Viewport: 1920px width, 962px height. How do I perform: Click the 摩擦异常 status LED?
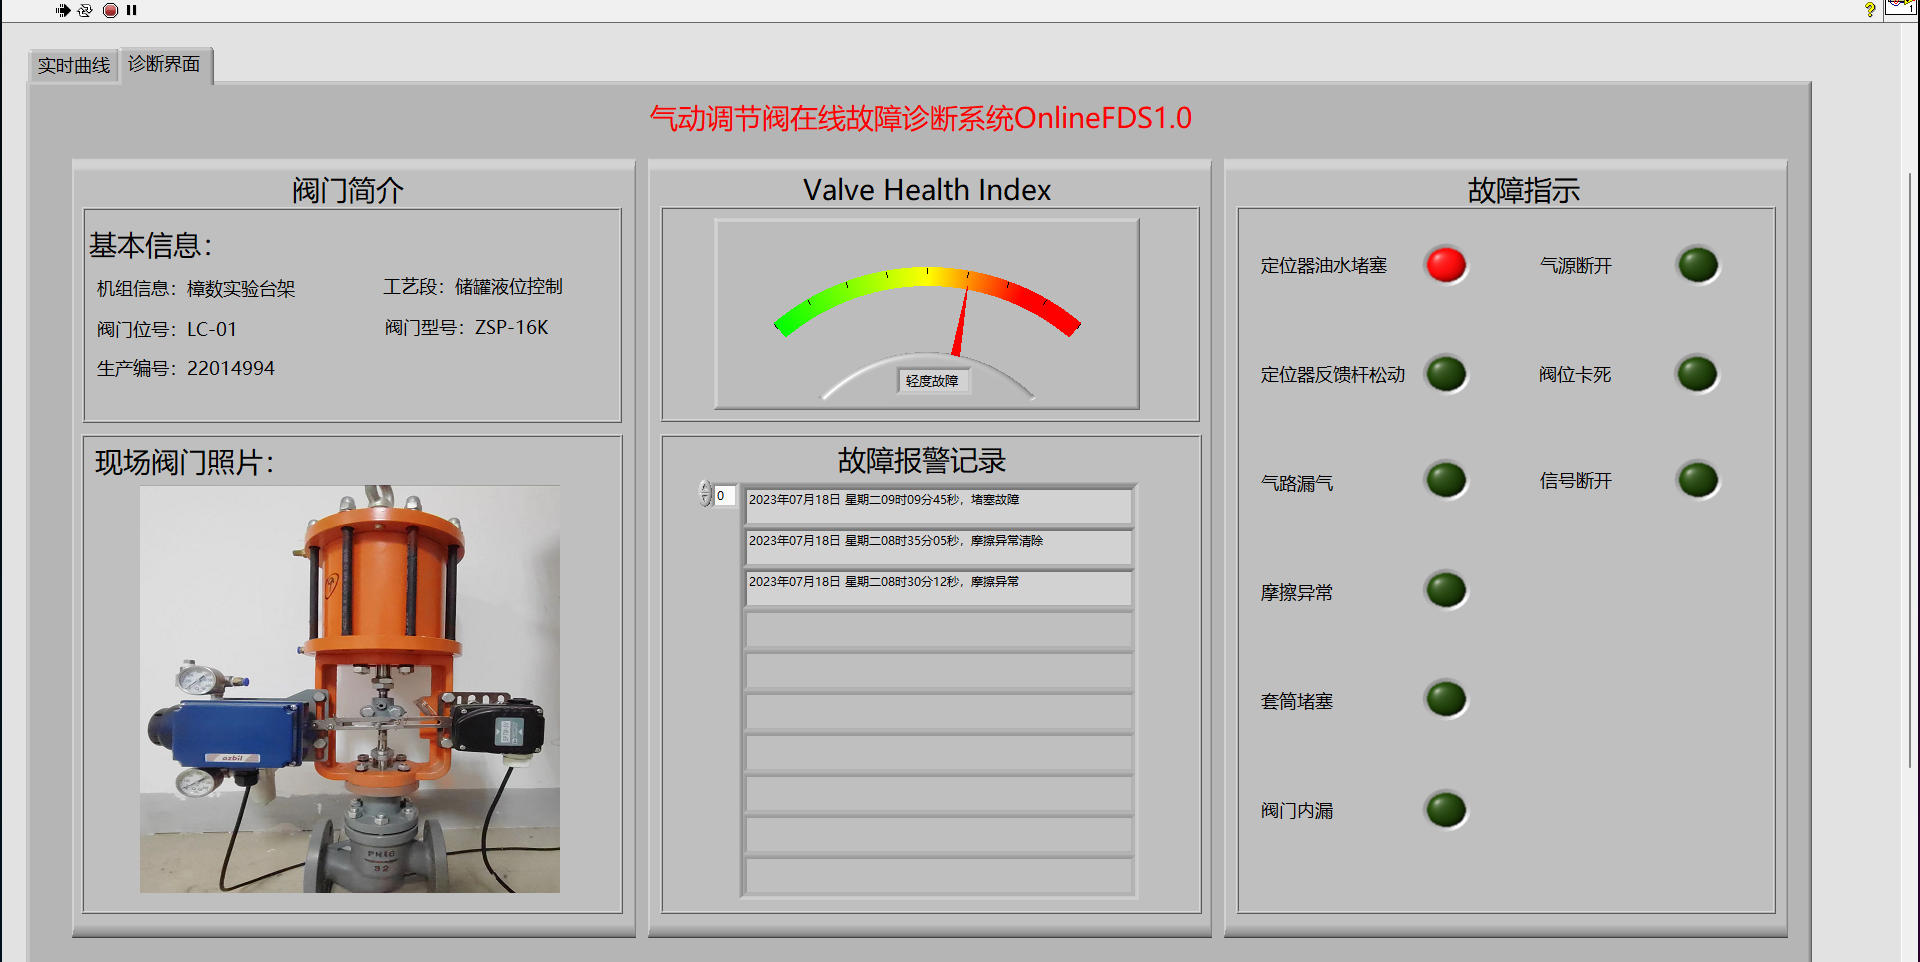point(1445,590)
